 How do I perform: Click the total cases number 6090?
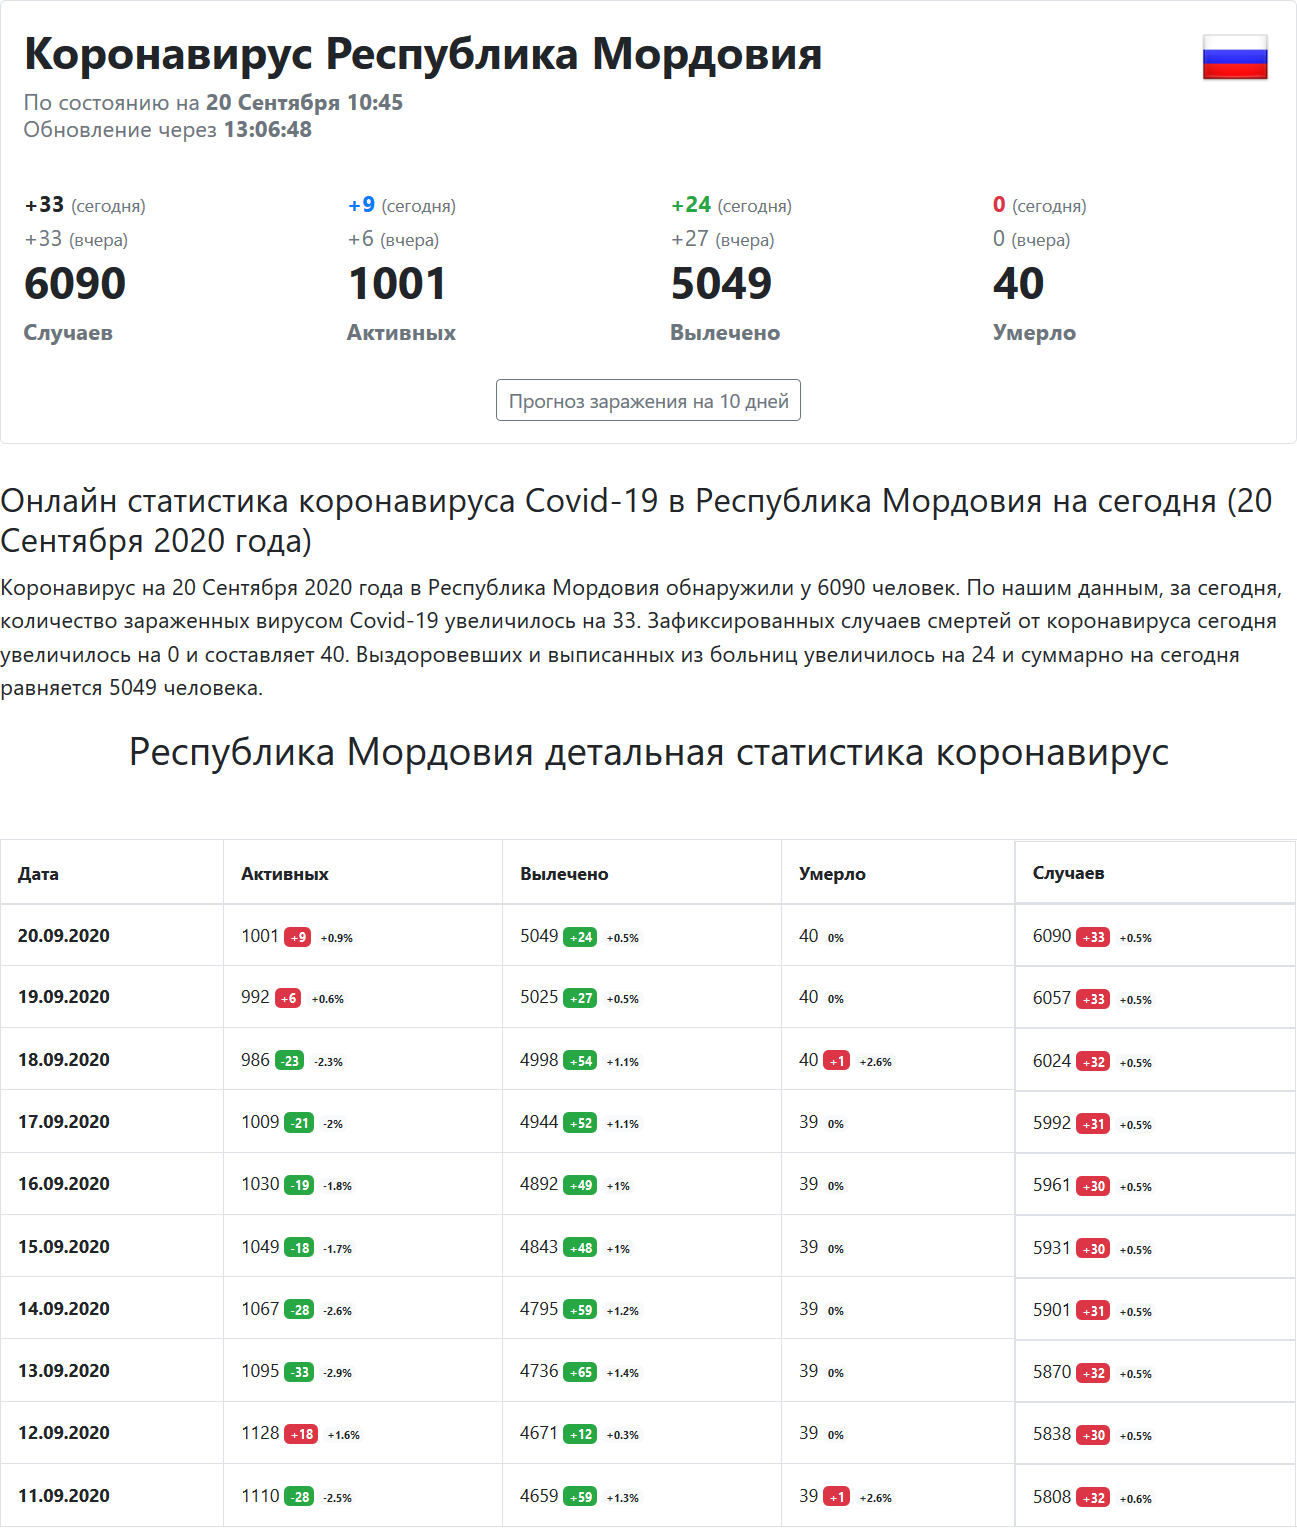coord(75,283)
